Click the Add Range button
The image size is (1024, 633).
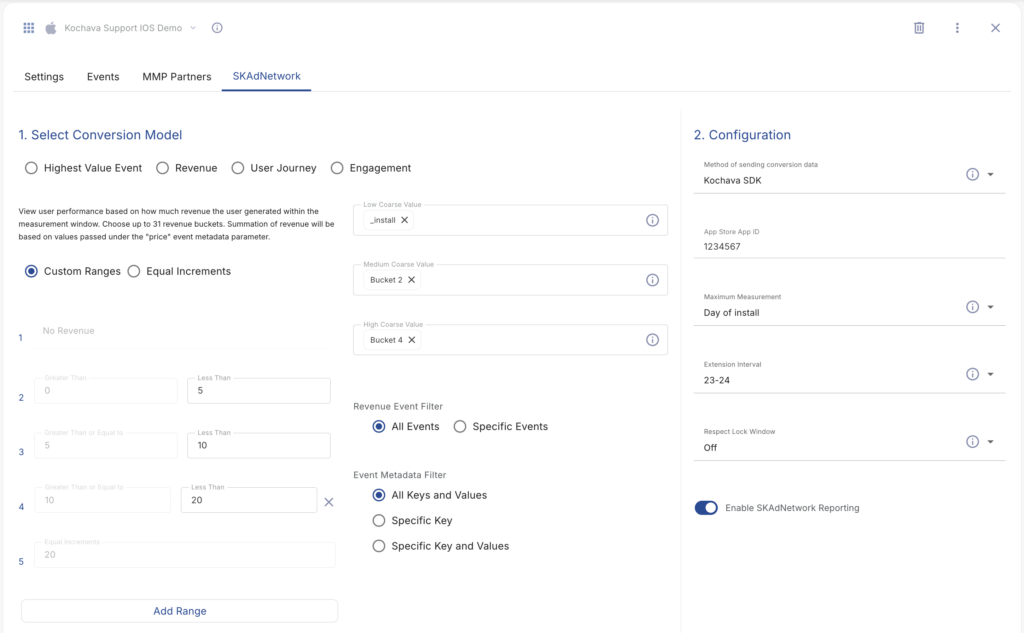[179, 611]
